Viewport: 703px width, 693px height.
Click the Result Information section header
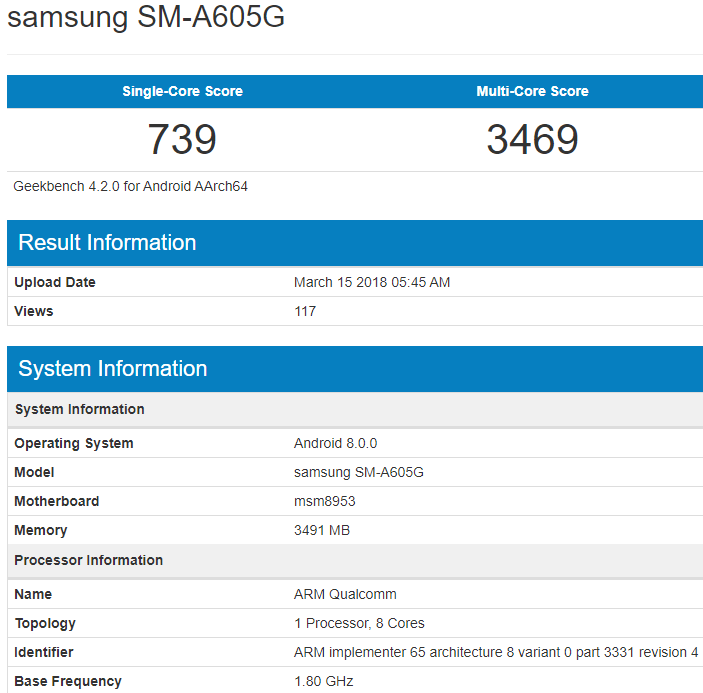(355, 243)
